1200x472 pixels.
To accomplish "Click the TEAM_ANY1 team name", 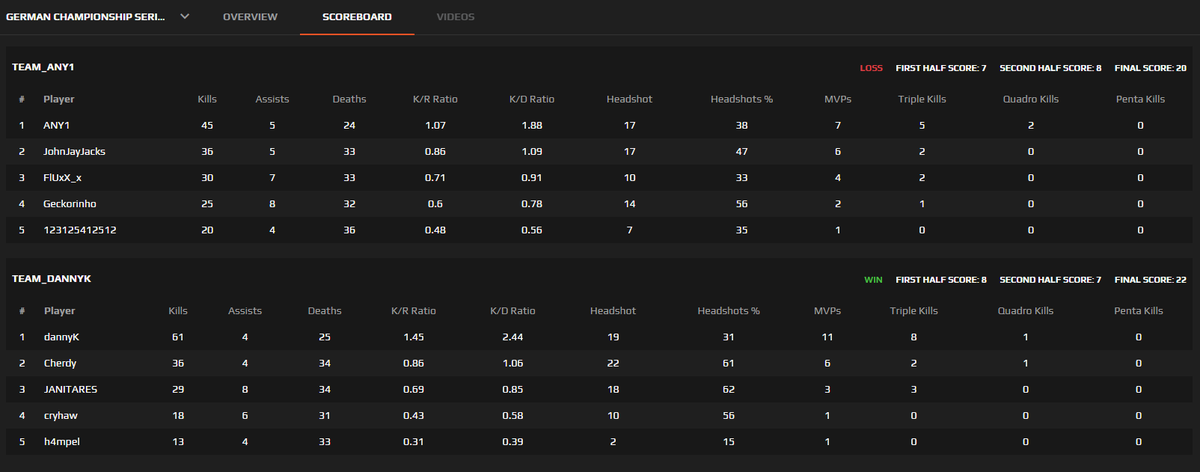I will coord(43,68).
